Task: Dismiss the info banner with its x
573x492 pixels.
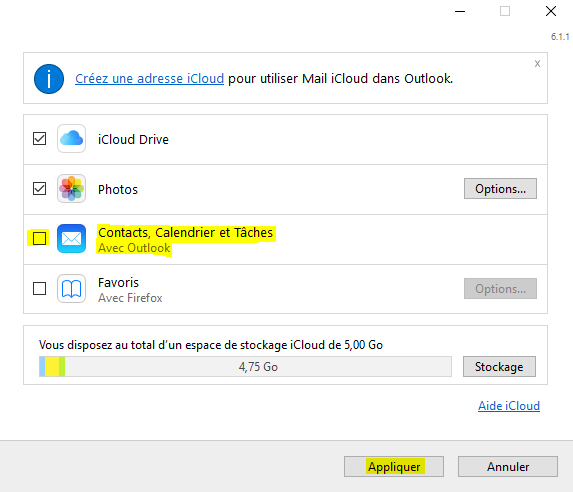Action: 537,64
